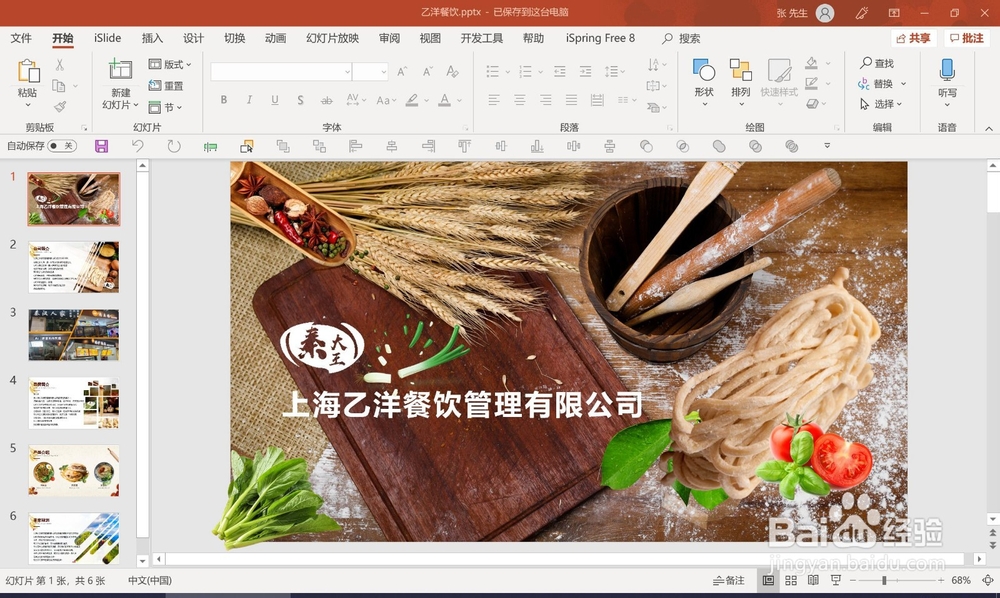Switch to the Design (设计) tab
This screenshot has height=598, width=1000.
coord(193,38)
